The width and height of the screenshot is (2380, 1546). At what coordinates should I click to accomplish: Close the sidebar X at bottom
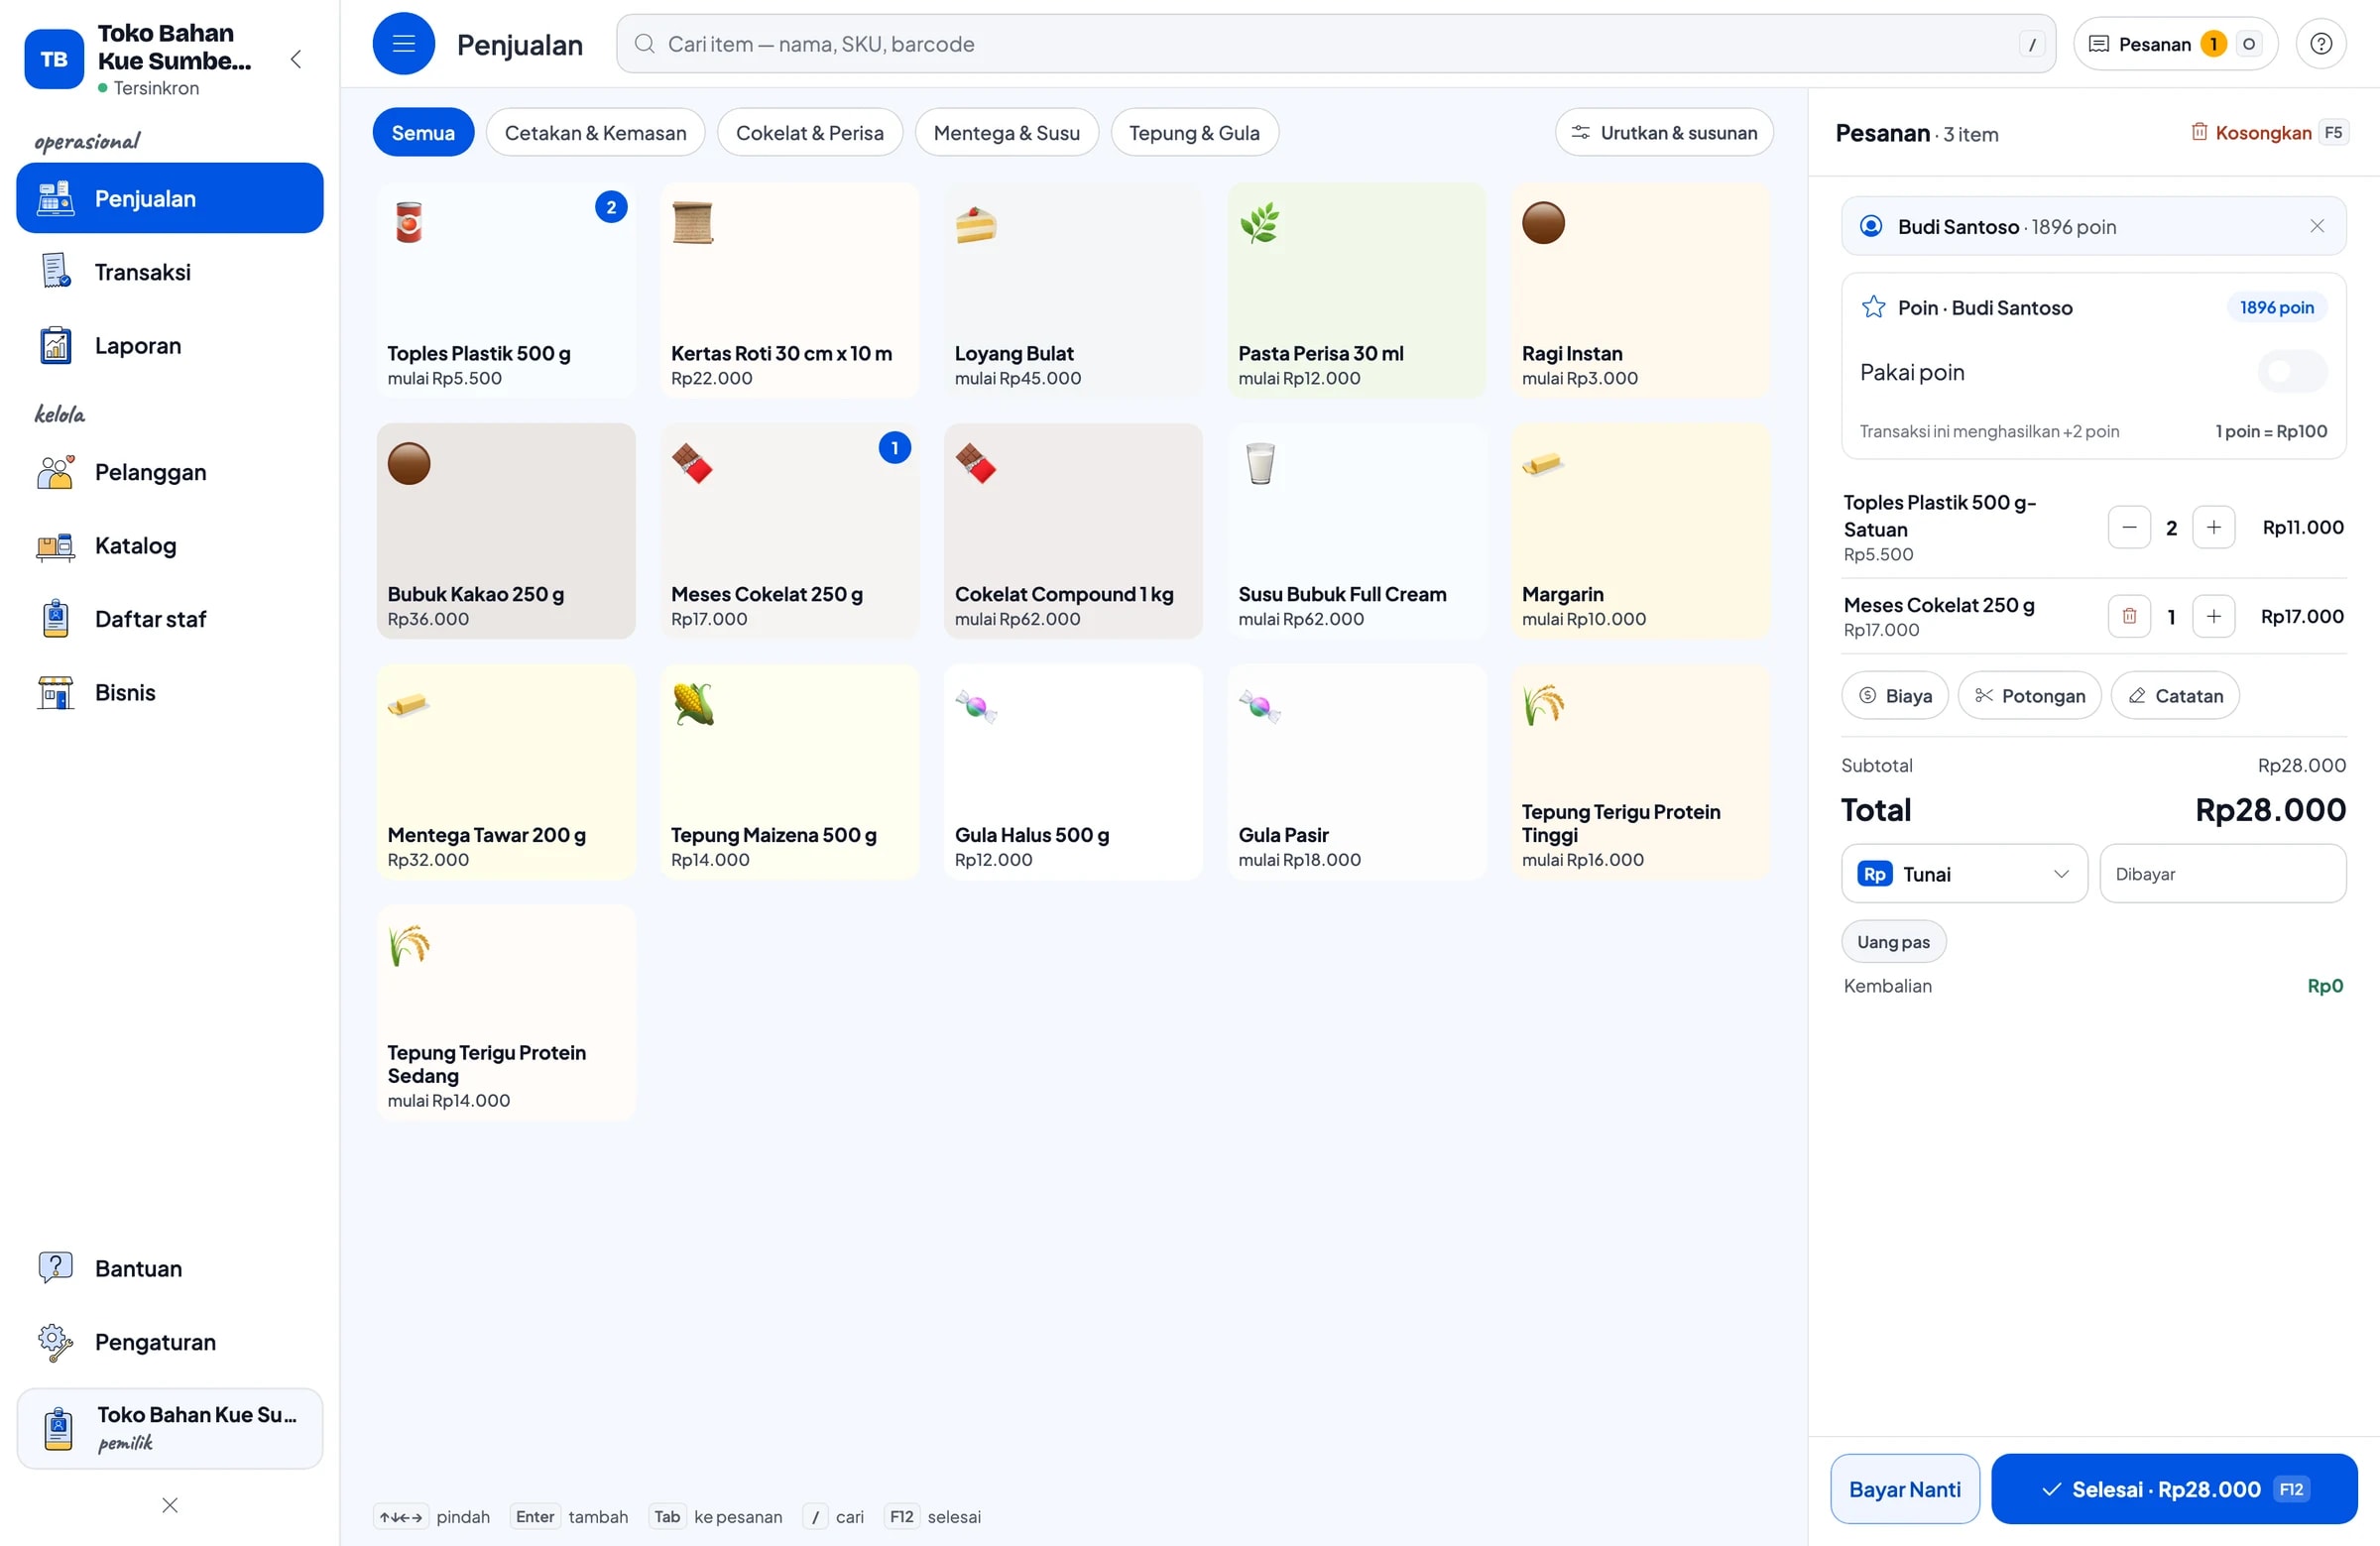click(x=170, y=1505)
